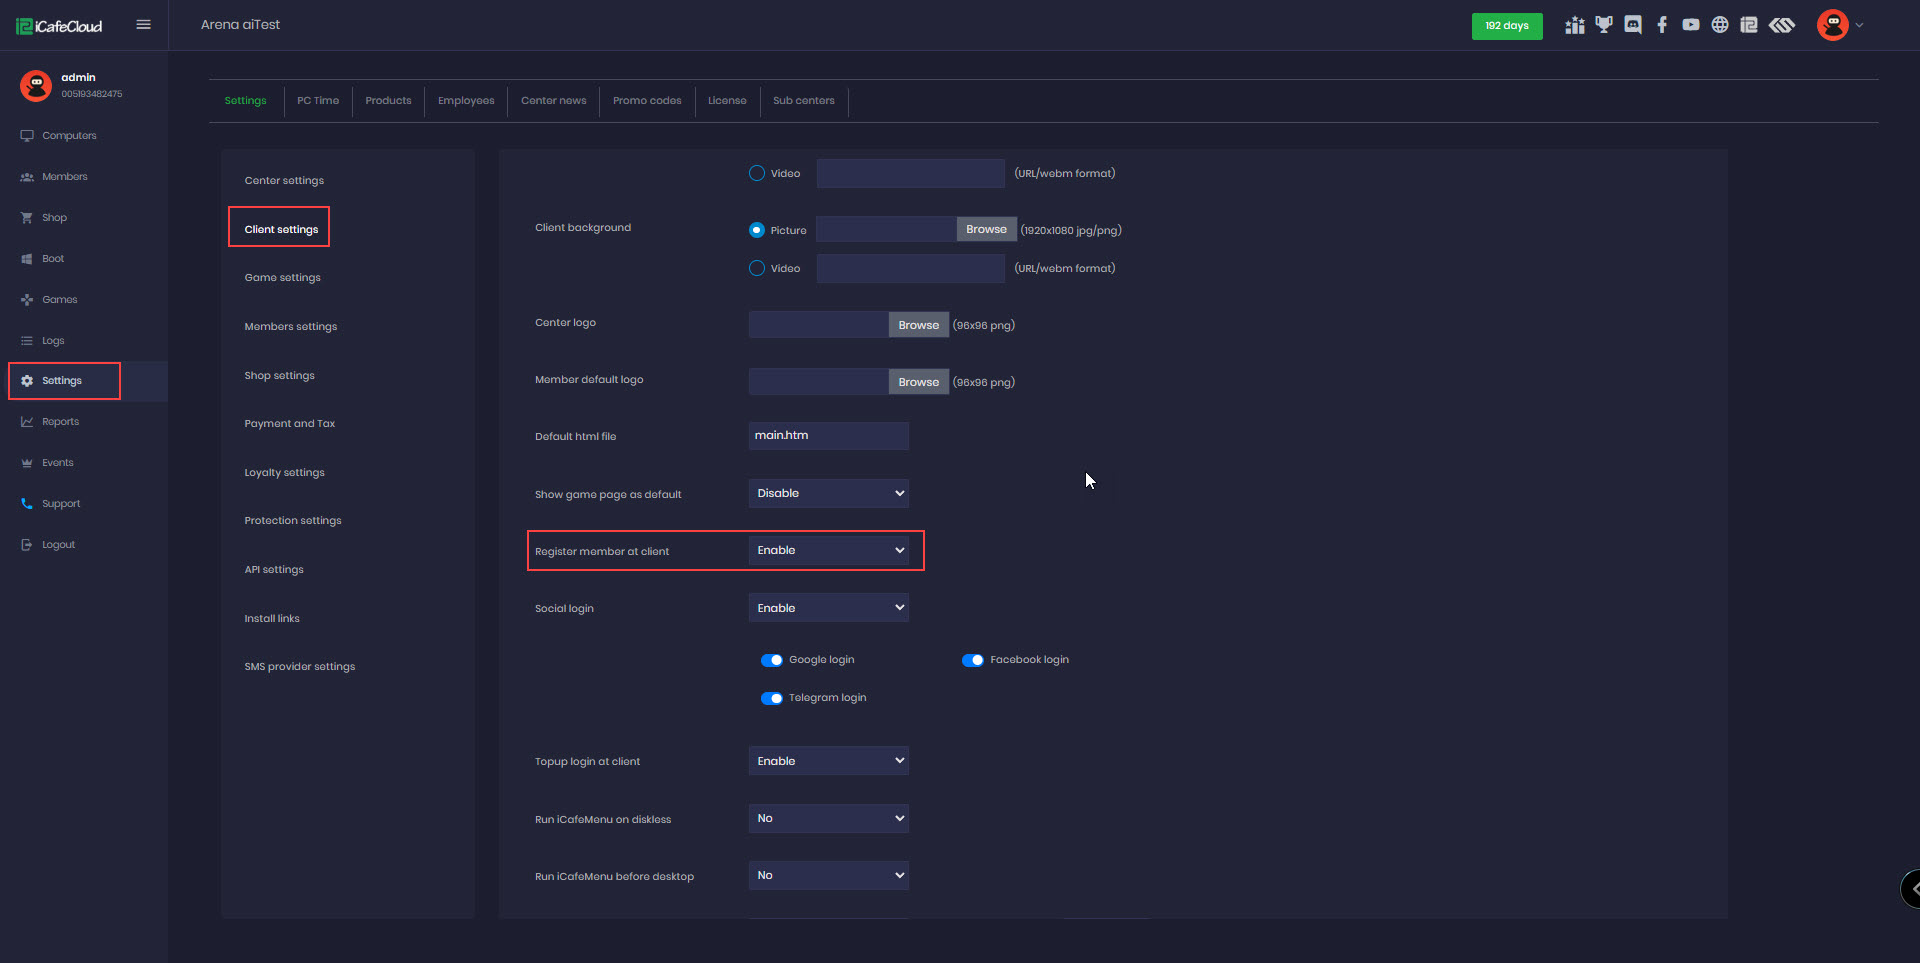Image resolution: width=1920 pixels, height=963 pixels.
Task: Open the YouTube icon in header
Action: pyautogui.click(x=1691, y=25)
